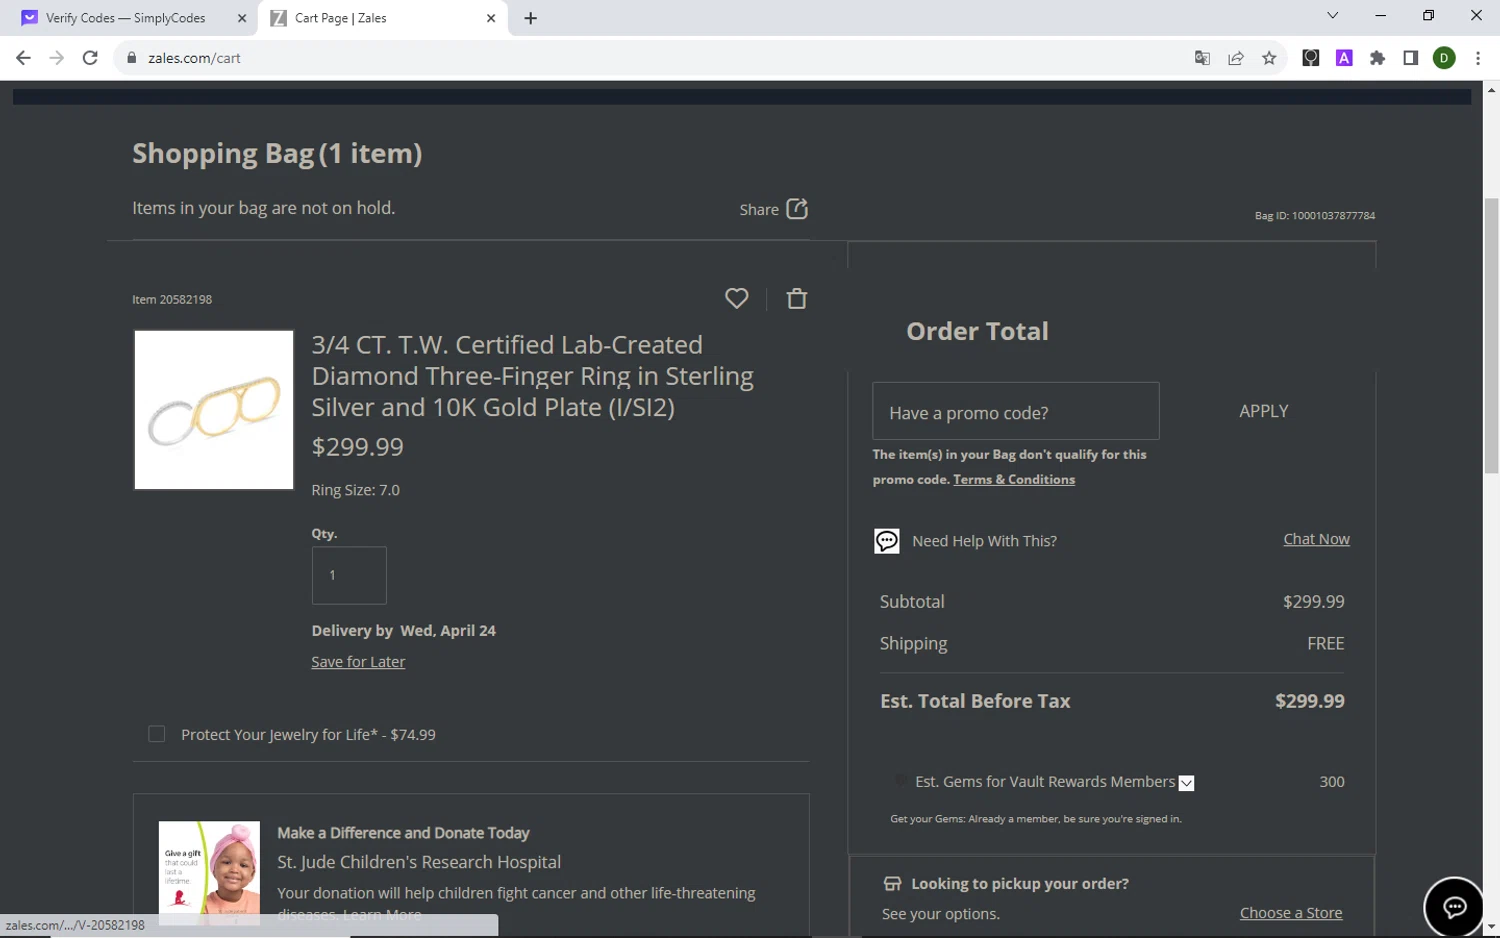Viewport: 1500px width, 938px height.
Task: Remove item using the trash can icon
Action: 797,299
